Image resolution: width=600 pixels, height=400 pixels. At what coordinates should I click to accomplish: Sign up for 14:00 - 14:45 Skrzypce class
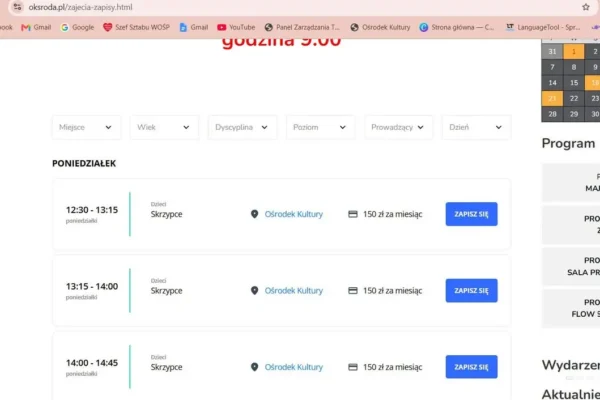coord(471,367)
